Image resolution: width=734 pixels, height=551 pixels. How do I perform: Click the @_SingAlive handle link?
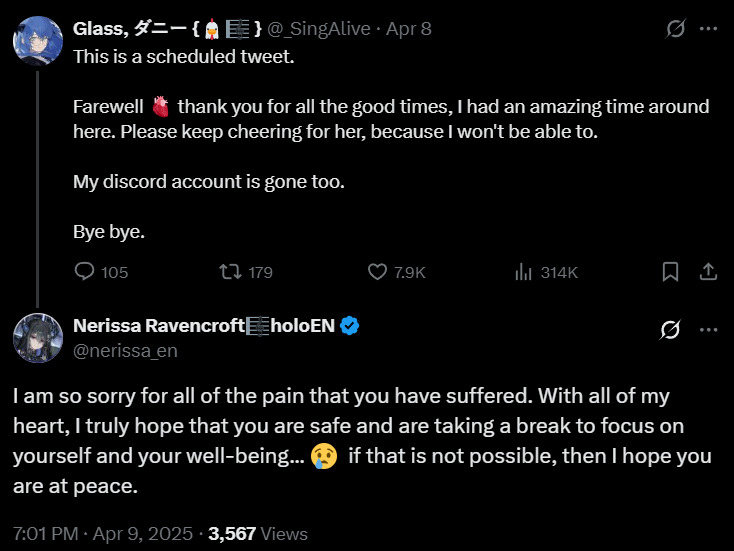click(320, 29)
